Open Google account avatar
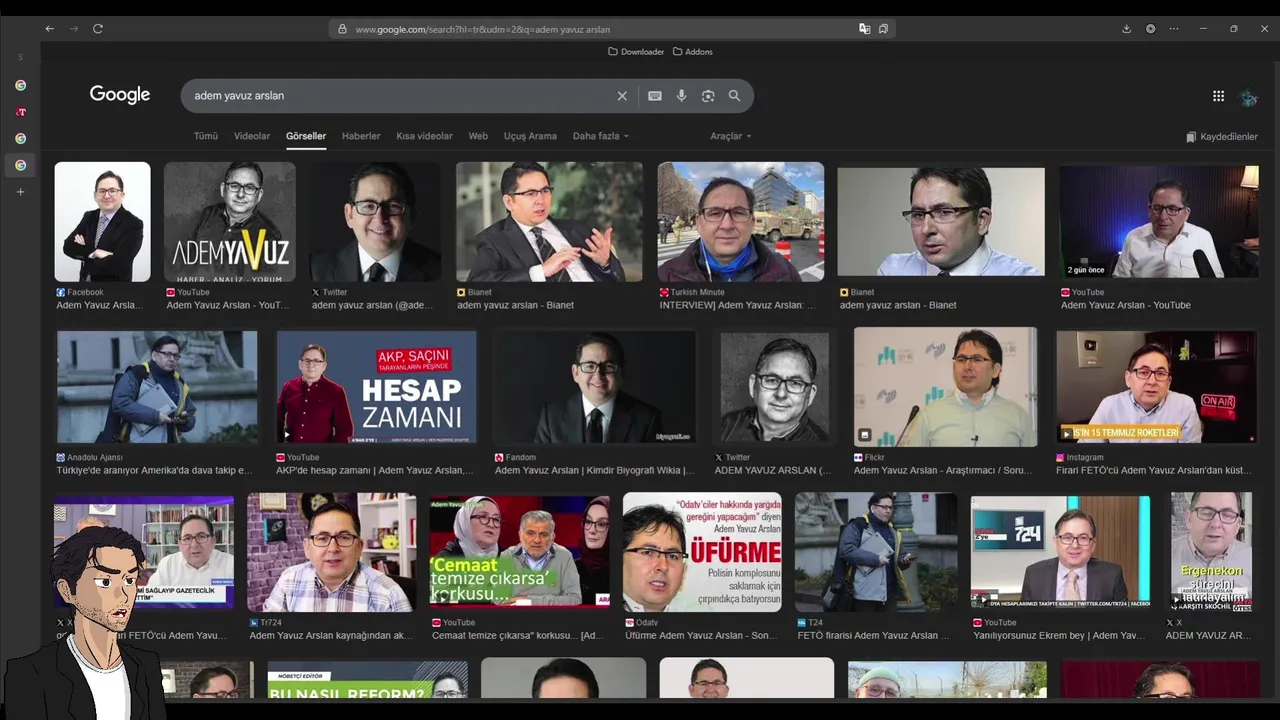Screen dimensions: 1280x720 (x=1248, y=97)
